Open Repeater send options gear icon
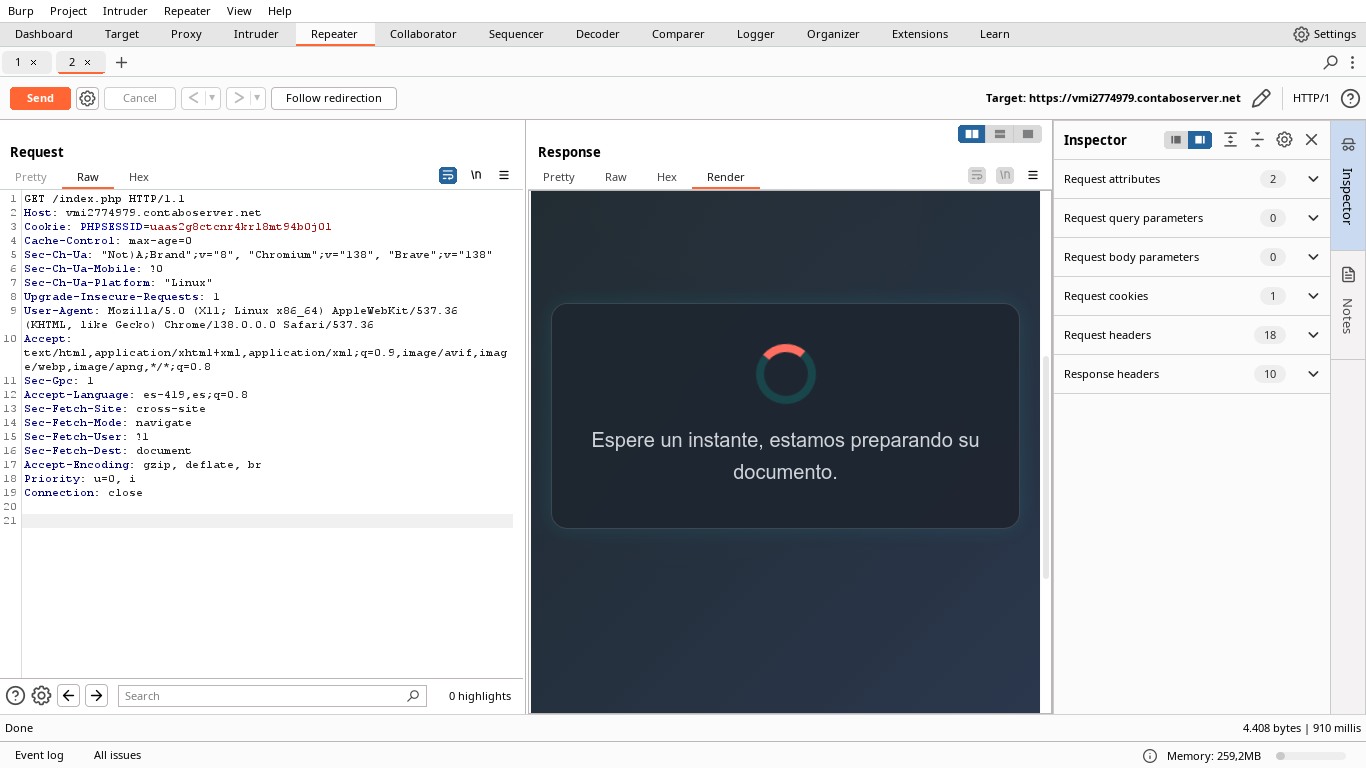Viewport: 1366px width, 768px height. click(x=87, y=98)
